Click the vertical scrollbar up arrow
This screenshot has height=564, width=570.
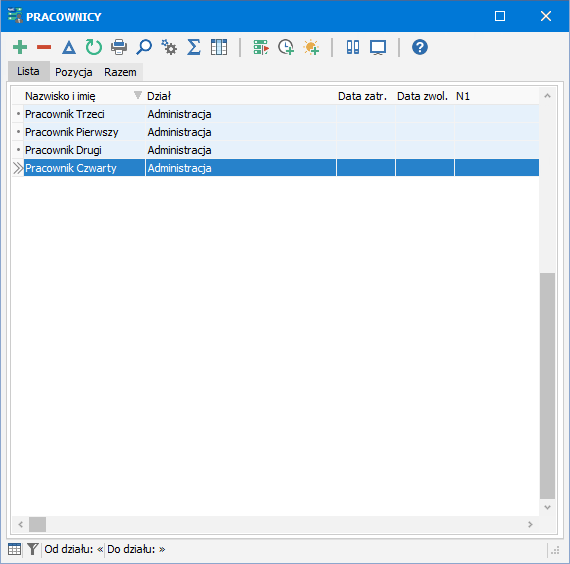pos(547,96)
